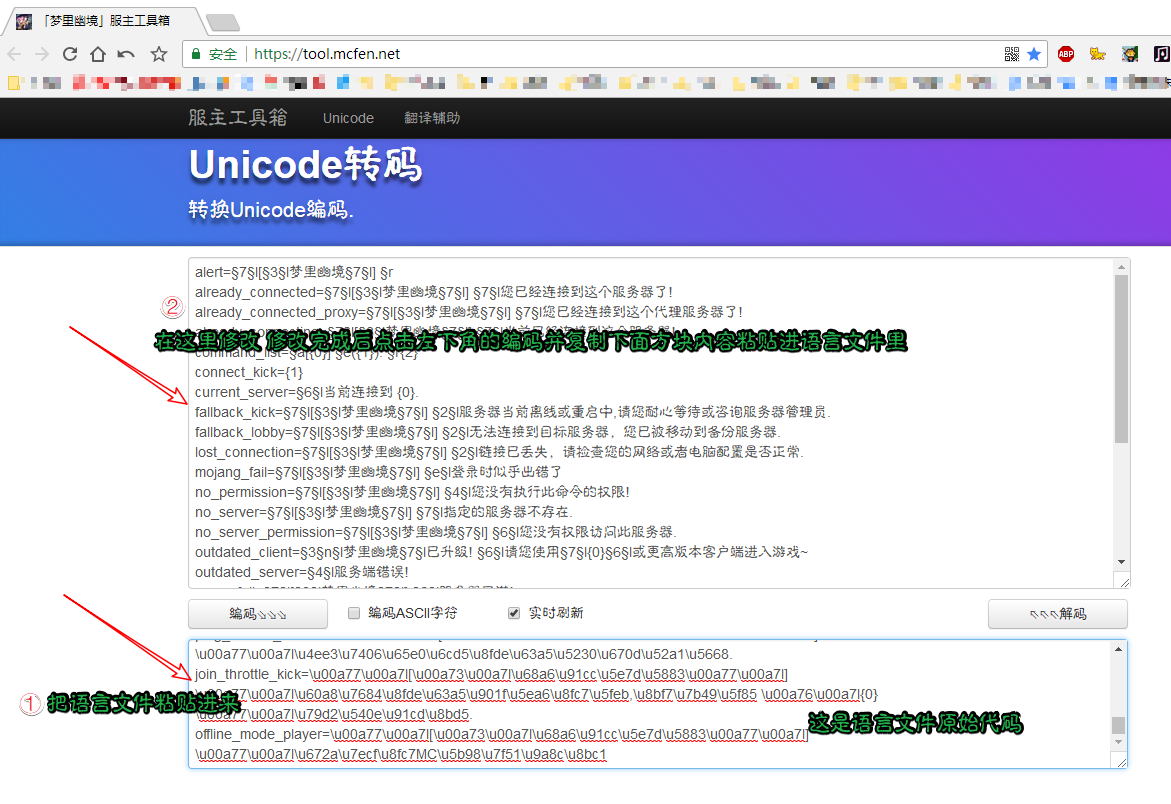Click the line starting lost_connection=
This screenshot has height=804, width=1171.
coord(499,452)
